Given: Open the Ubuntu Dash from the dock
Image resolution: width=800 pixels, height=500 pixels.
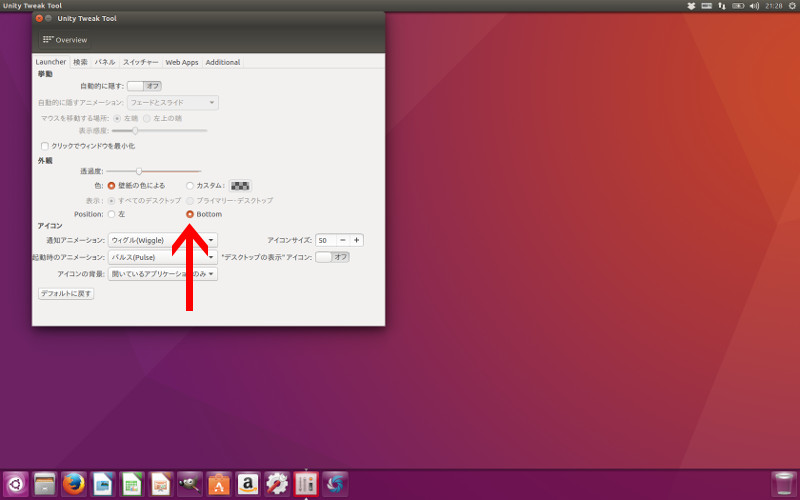Looking at the screenshot, I should click(16, 484).
